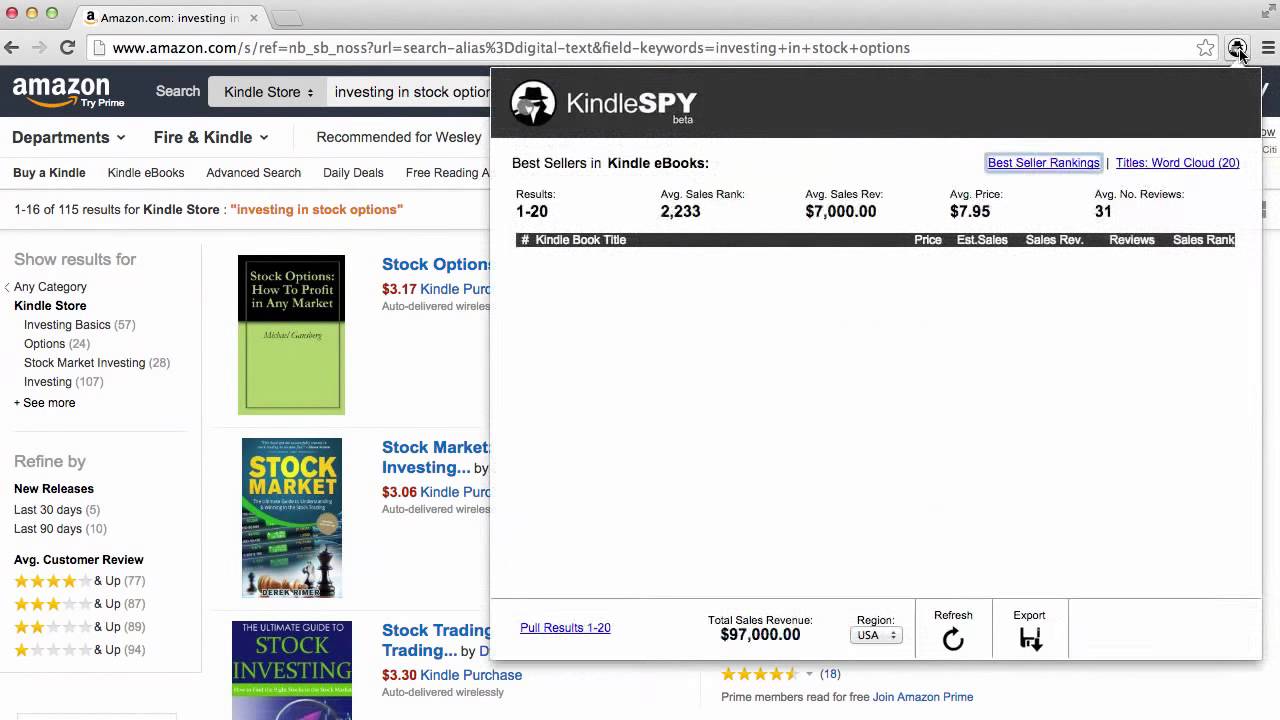Sort by Kindle Book Title column header
1280x720 pixels.
point(580,240)
